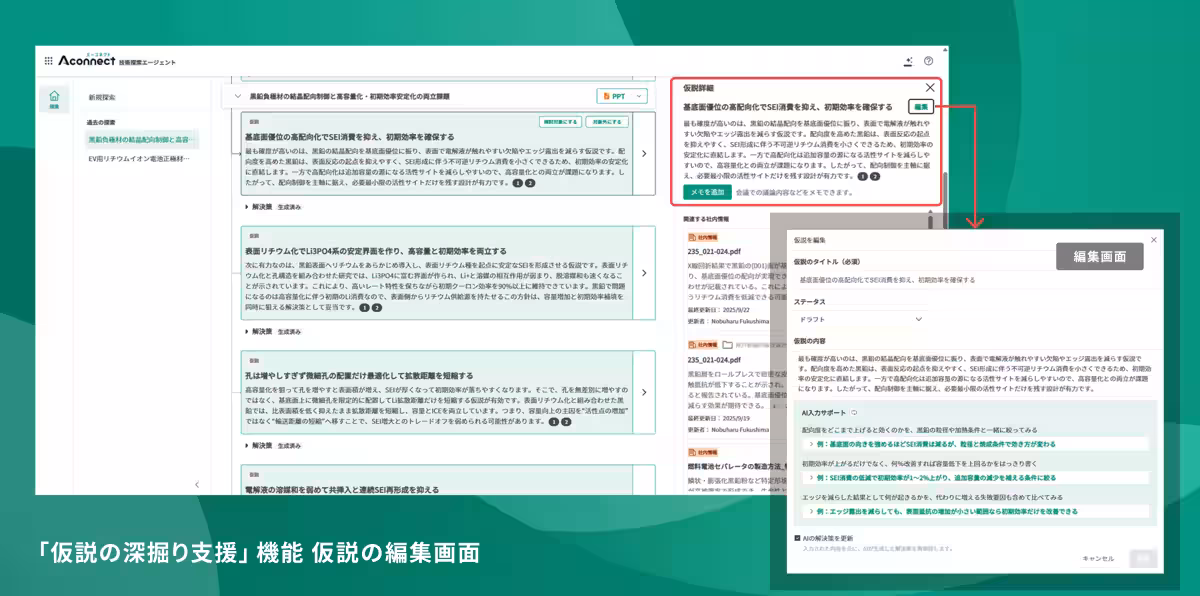This screenshot has width=1200, height=596.
Task: Click the 編集 button in 仮説詳細
Action: coord(920,106)
